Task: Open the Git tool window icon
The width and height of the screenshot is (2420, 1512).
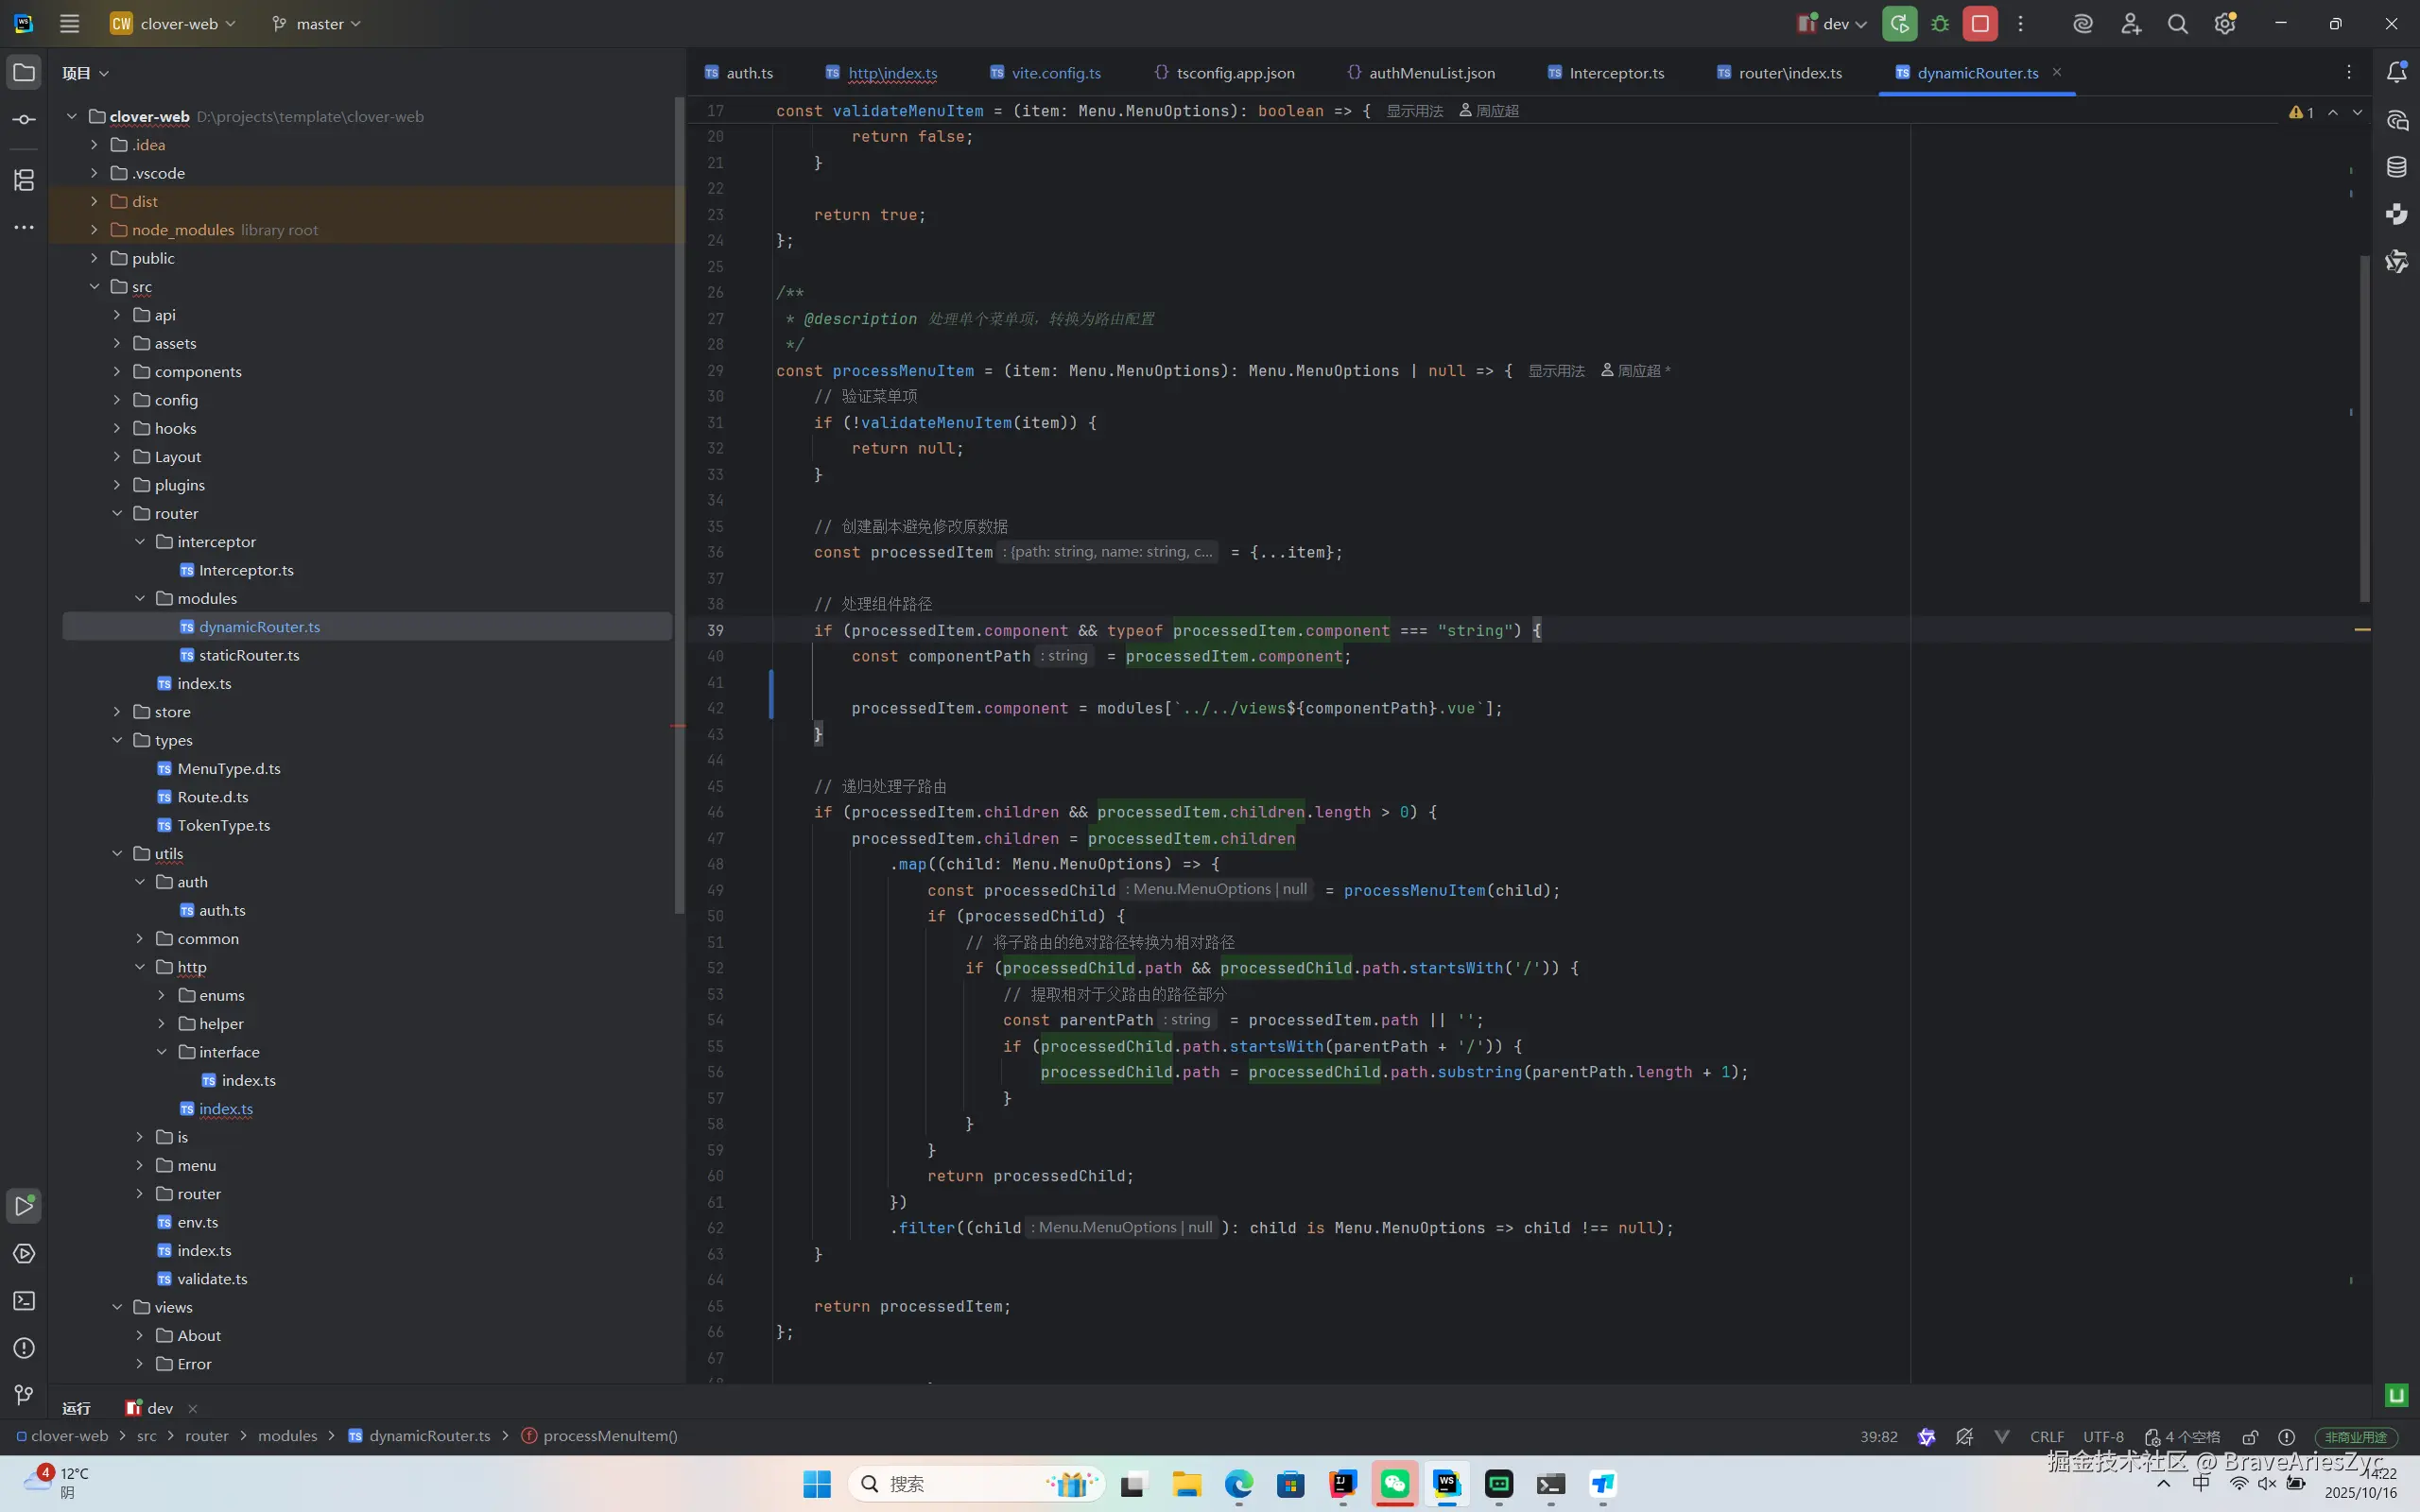Action: click(x=24, y=1395)
